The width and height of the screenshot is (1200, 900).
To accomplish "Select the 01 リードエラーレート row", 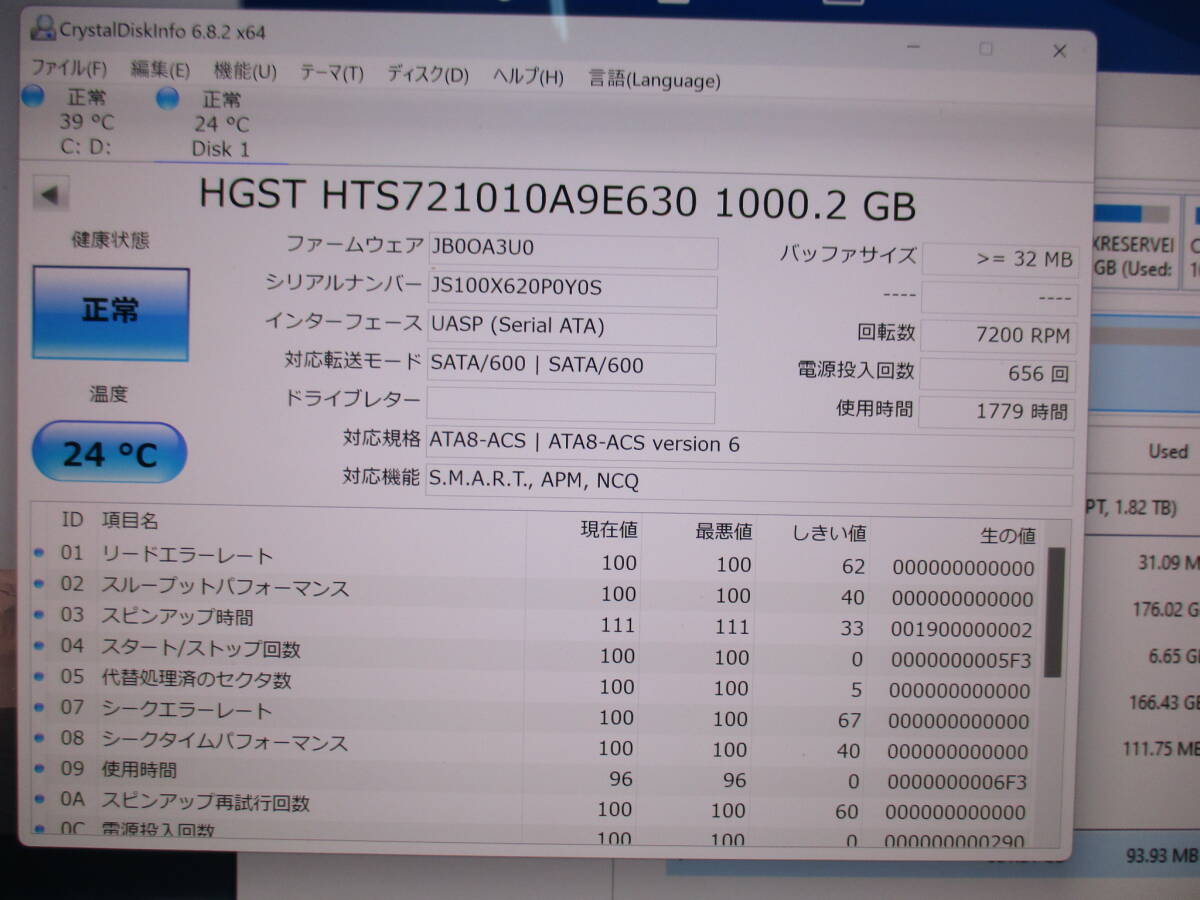I will (535, 560).
